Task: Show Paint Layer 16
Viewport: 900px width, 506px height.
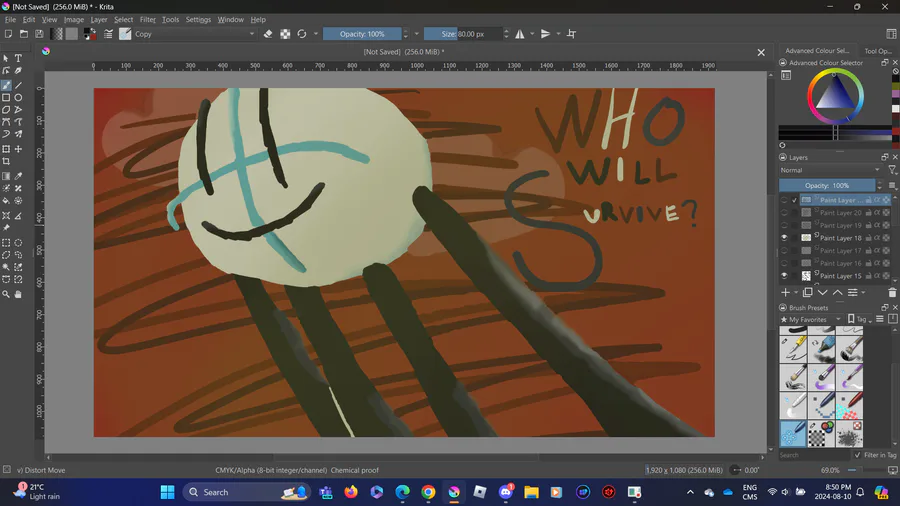Action: click(784, 263)
